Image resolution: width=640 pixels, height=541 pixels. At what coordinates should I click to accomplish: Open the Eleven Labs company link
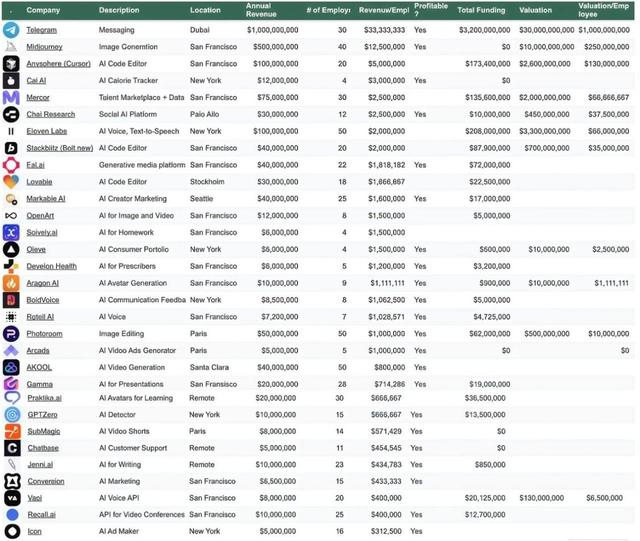coord(47,131)
